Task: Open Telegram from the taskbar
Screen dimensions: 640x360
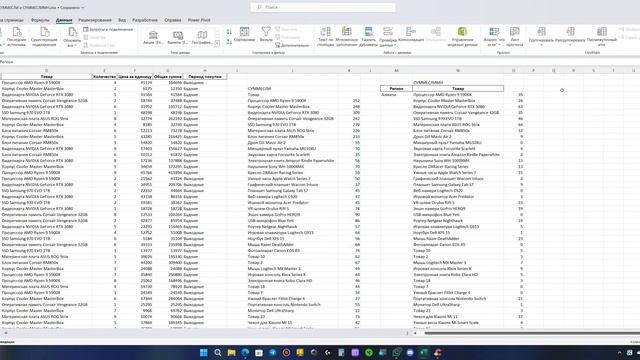Action: click(273, 353)
